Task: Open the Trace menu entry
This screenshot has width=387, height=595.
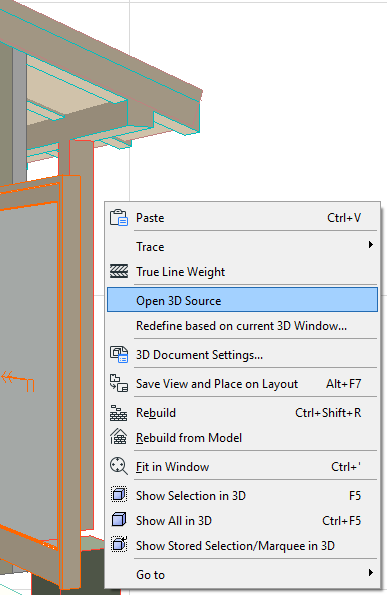Action: (x=242, y=247)
